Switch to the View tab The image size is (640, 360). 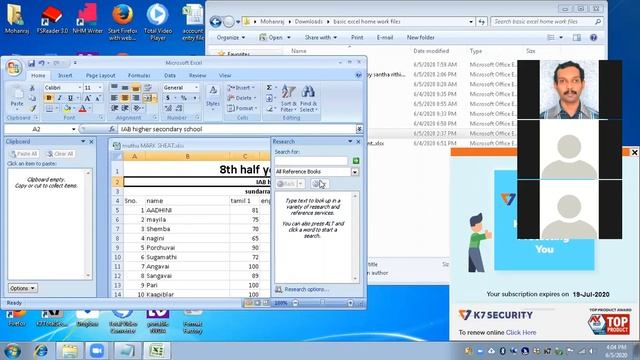tap(225, 76)
